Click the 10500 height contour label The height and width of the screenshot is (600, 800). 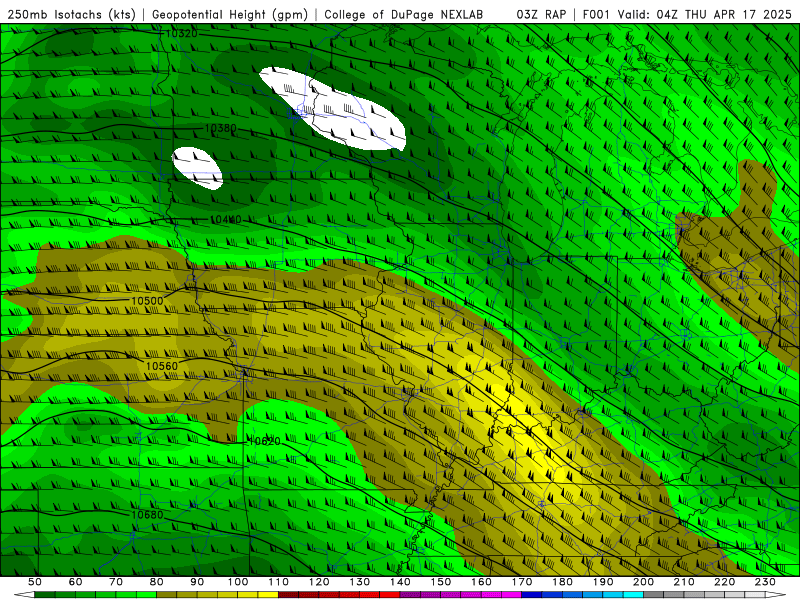point(147,301)
